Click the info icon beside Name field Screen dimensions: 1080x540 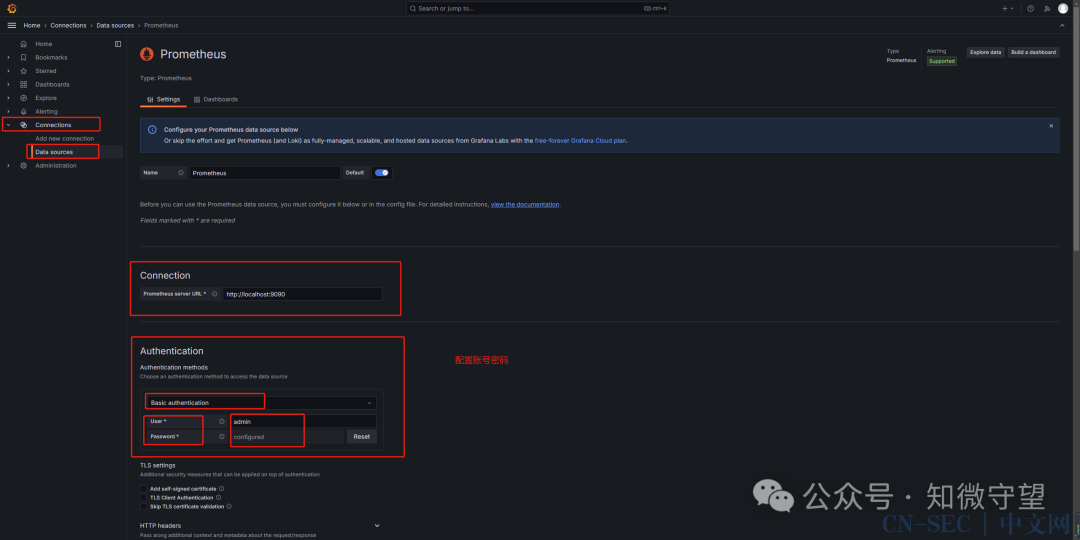(x=181, y=173)
